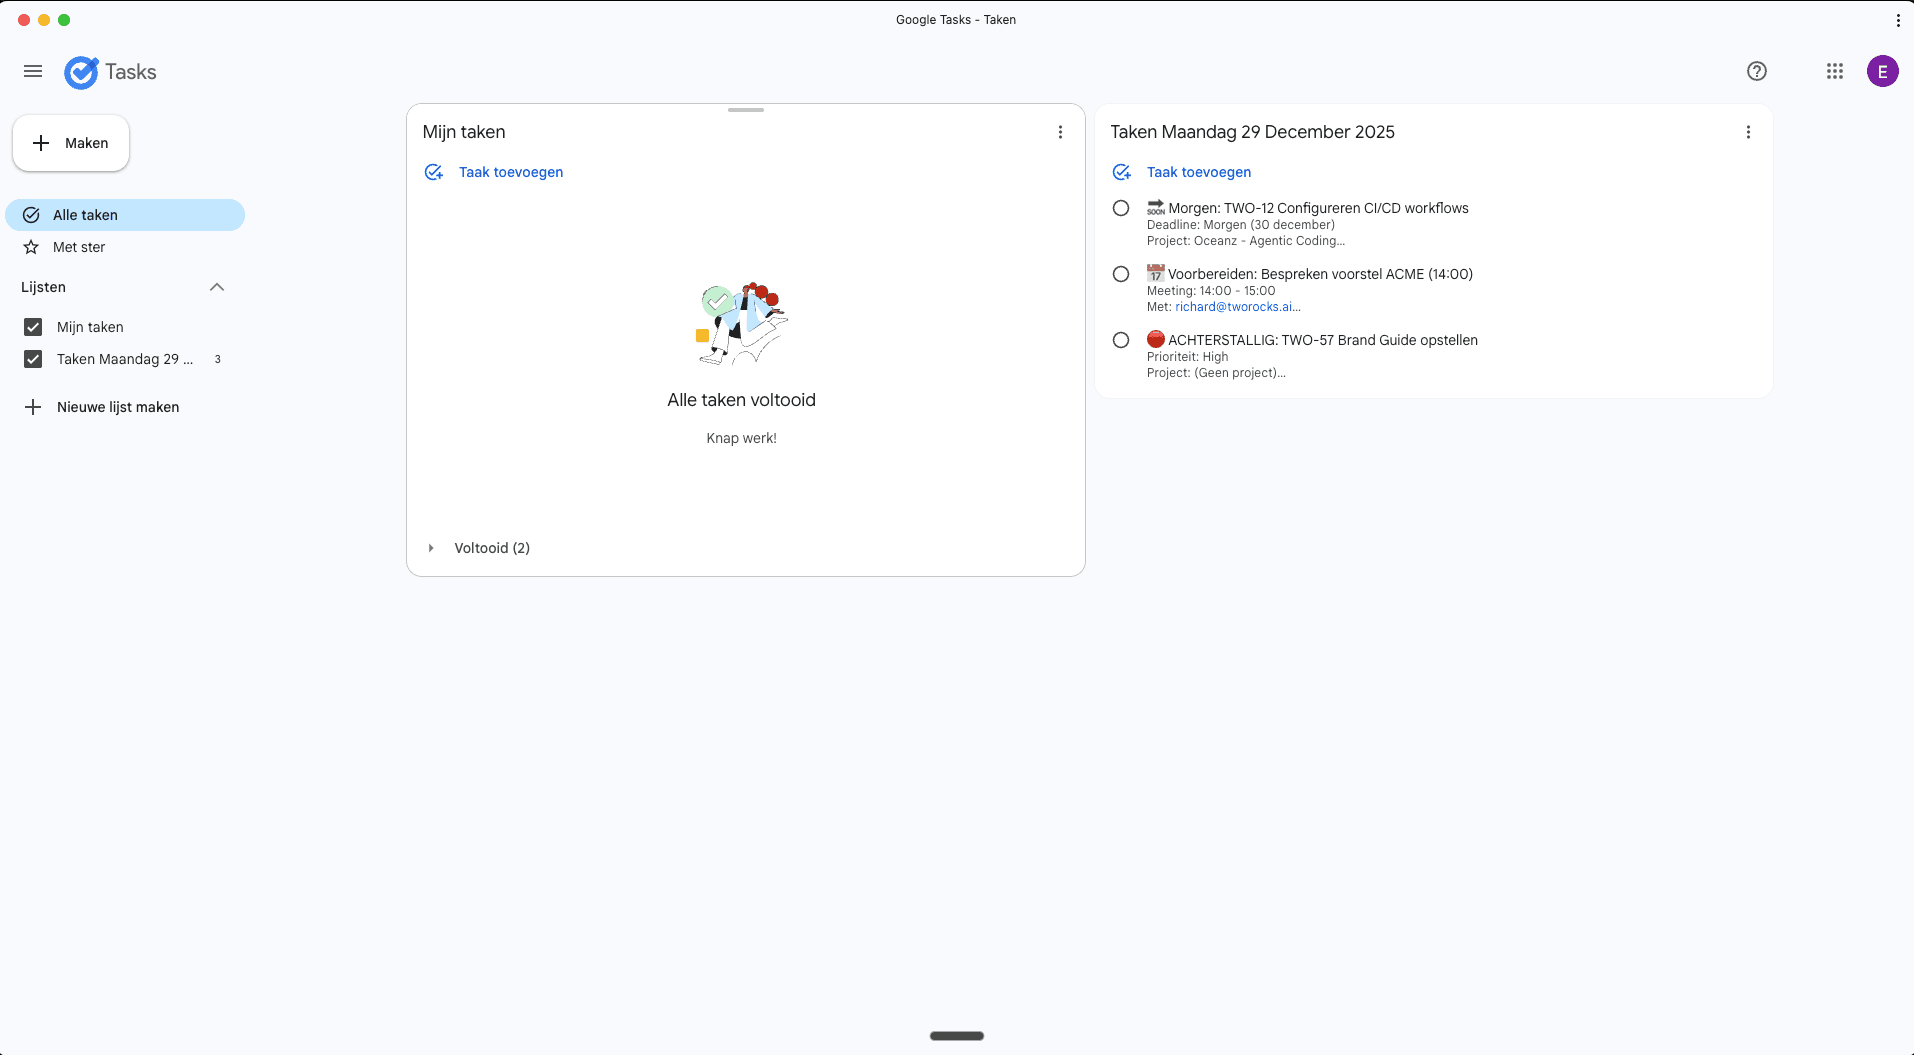
Task: Click the Alle taken checkmark icon
Action: tap(31, 214)
